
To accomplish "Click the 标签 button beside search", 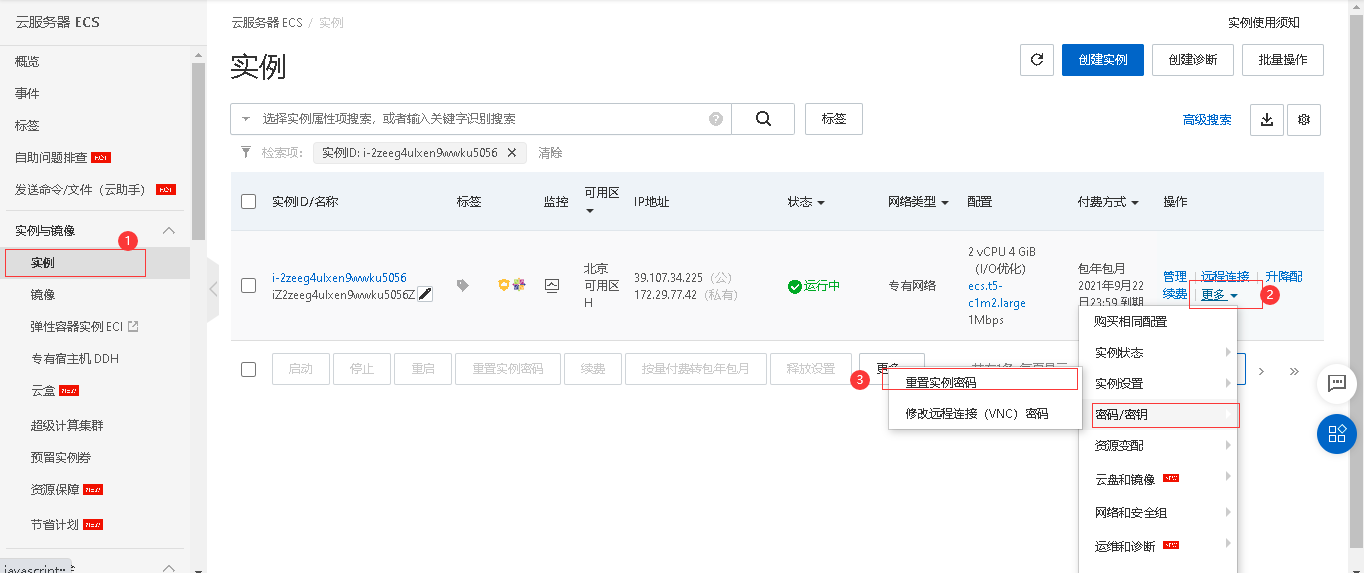I will pyautogui.click(x=834, y=119).
